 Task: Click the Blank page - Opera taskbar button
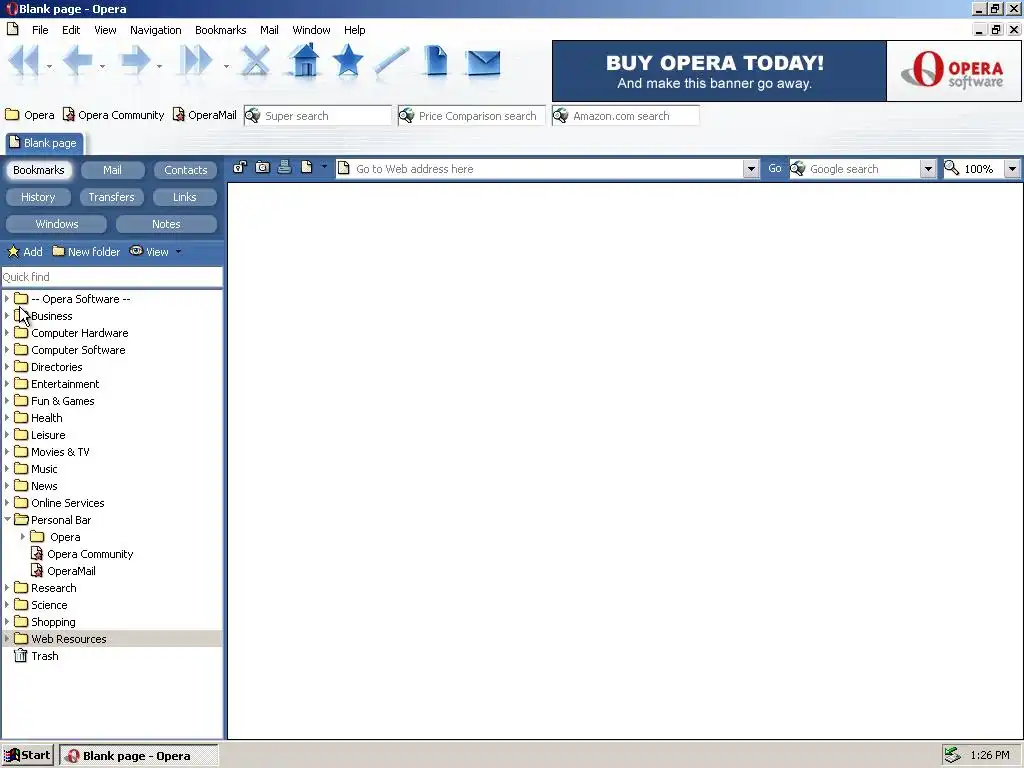click(138, 756)
